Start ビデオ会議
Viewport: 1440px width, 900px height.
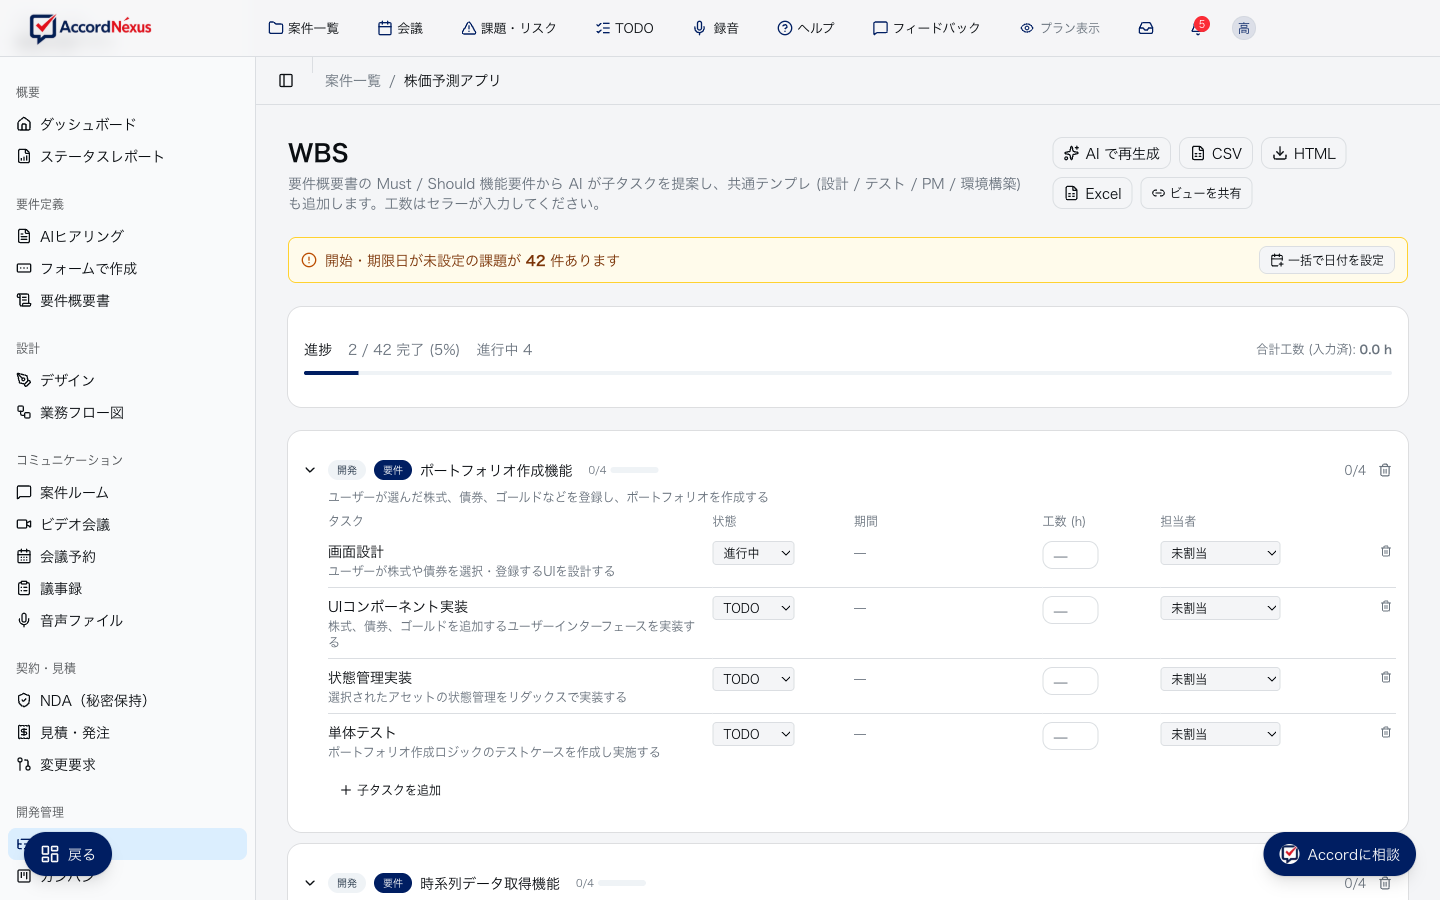tap(127, 524)
